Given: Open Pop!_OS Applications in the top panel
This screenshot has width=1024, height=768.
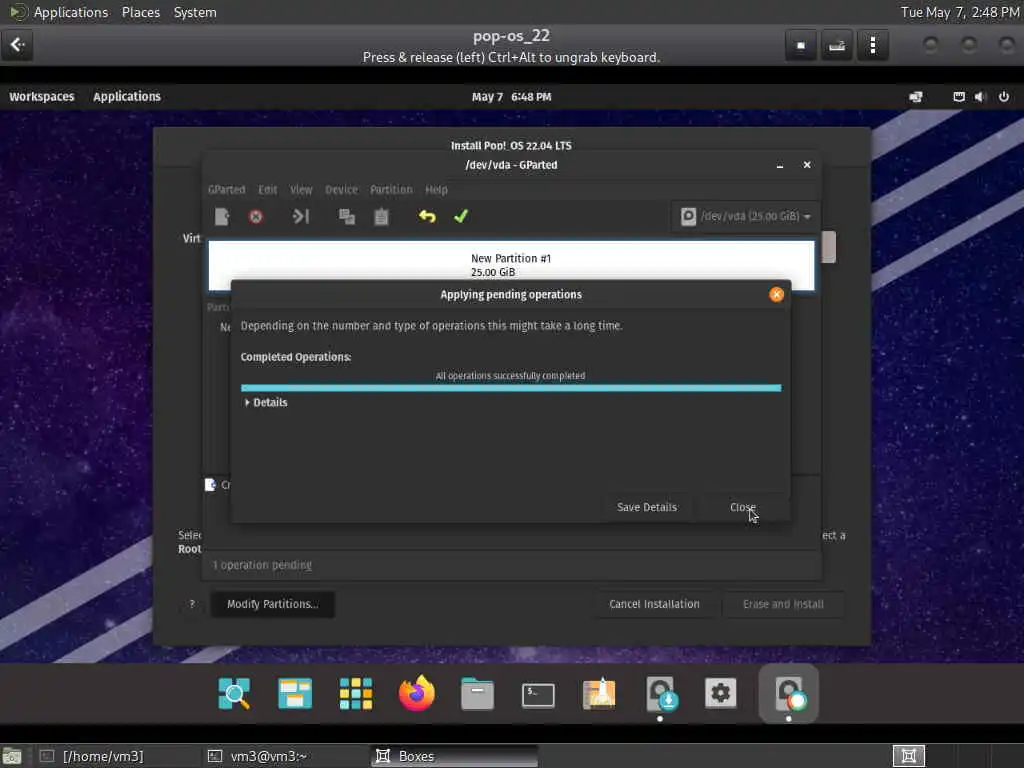Looking at the screenshot, I should tap(127, 97).
